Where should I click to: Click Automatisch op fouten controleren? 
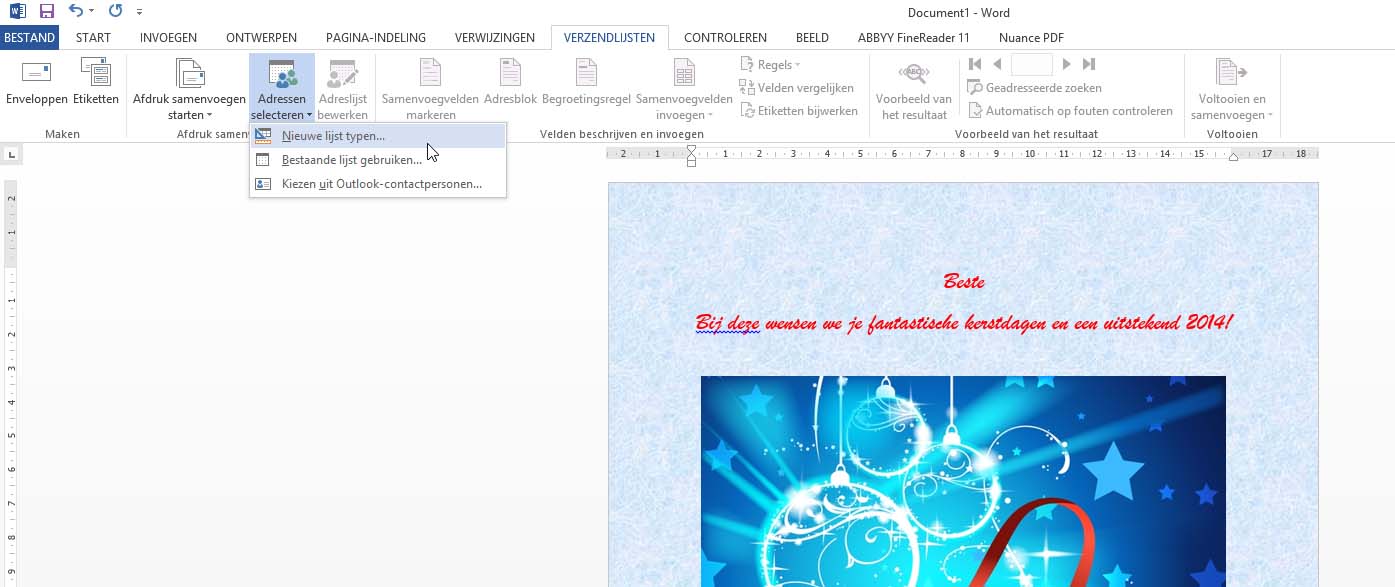point(1070,111)
